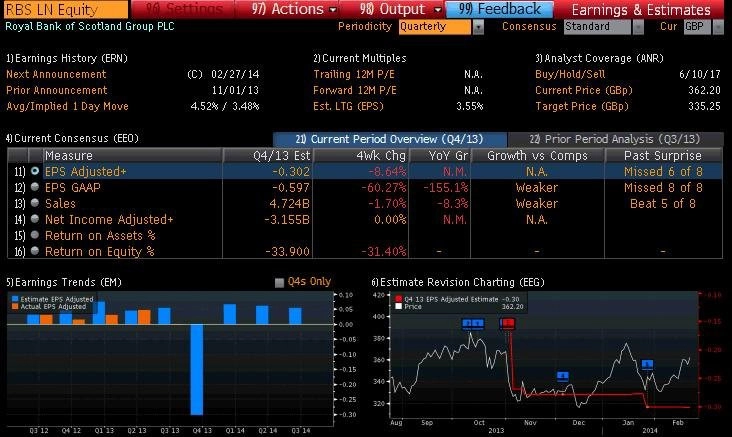Open the Periodicity Quarterly dropdown
This screenshot has width=732, height=437.
pos(435,27)
